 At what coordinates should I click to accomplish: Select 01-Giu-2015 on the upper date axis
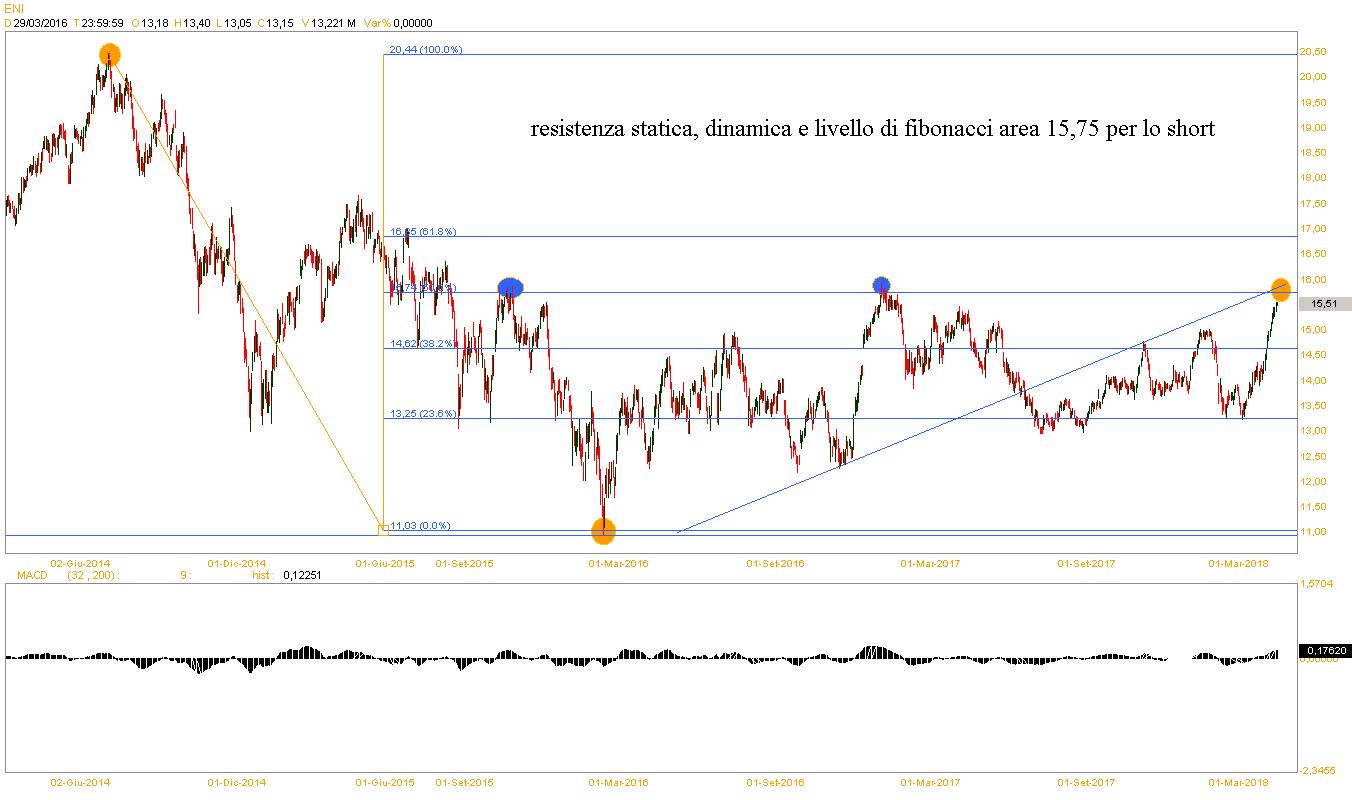(385, 564)
